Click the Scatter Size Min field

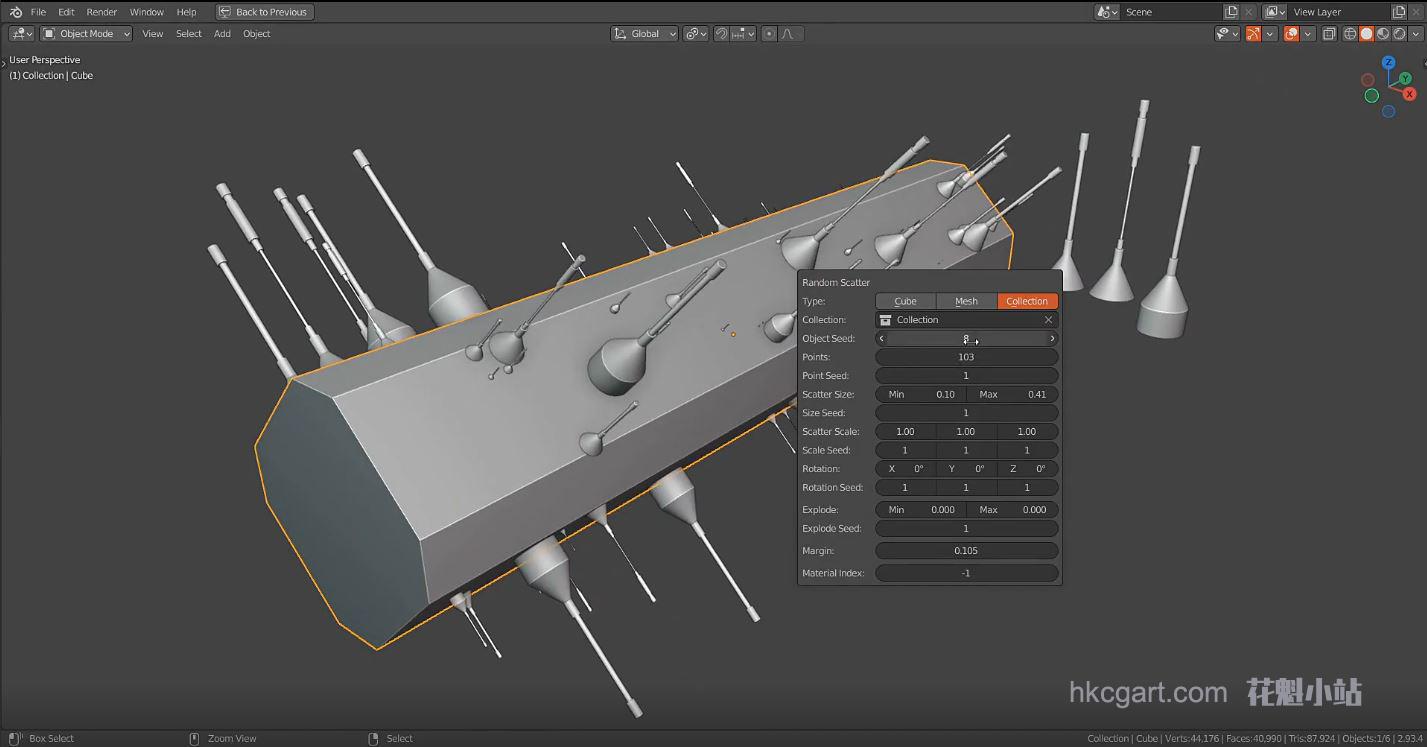coord(921,394)
